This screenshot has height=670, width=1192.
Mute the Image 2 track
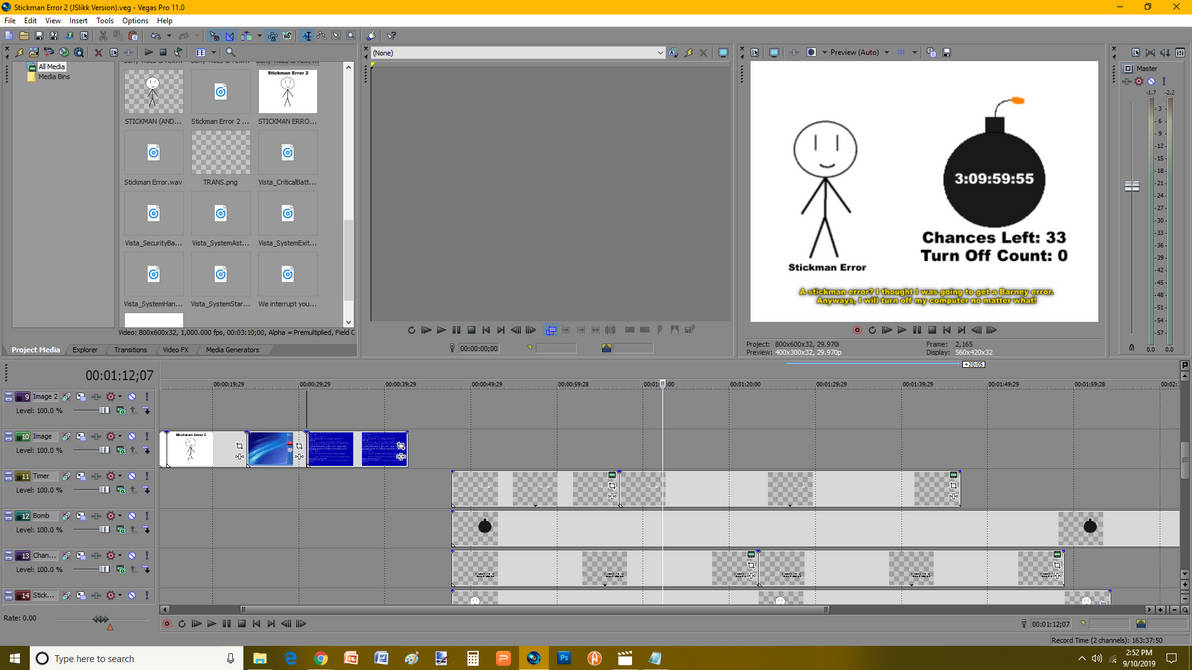(x=132, y=397)
